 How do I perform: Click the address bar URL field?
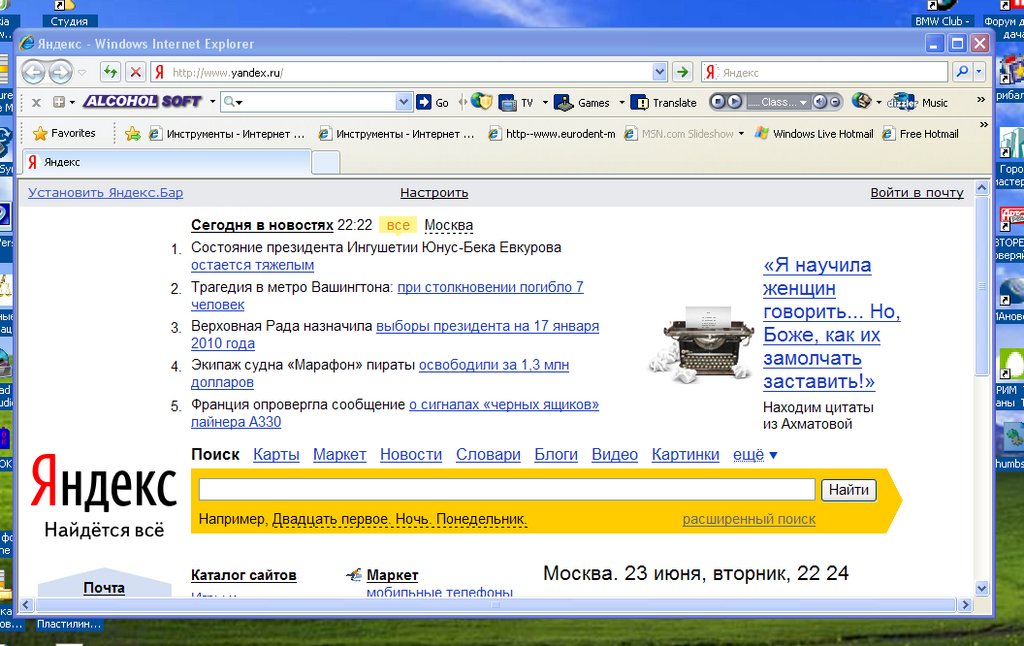point(410,72)
